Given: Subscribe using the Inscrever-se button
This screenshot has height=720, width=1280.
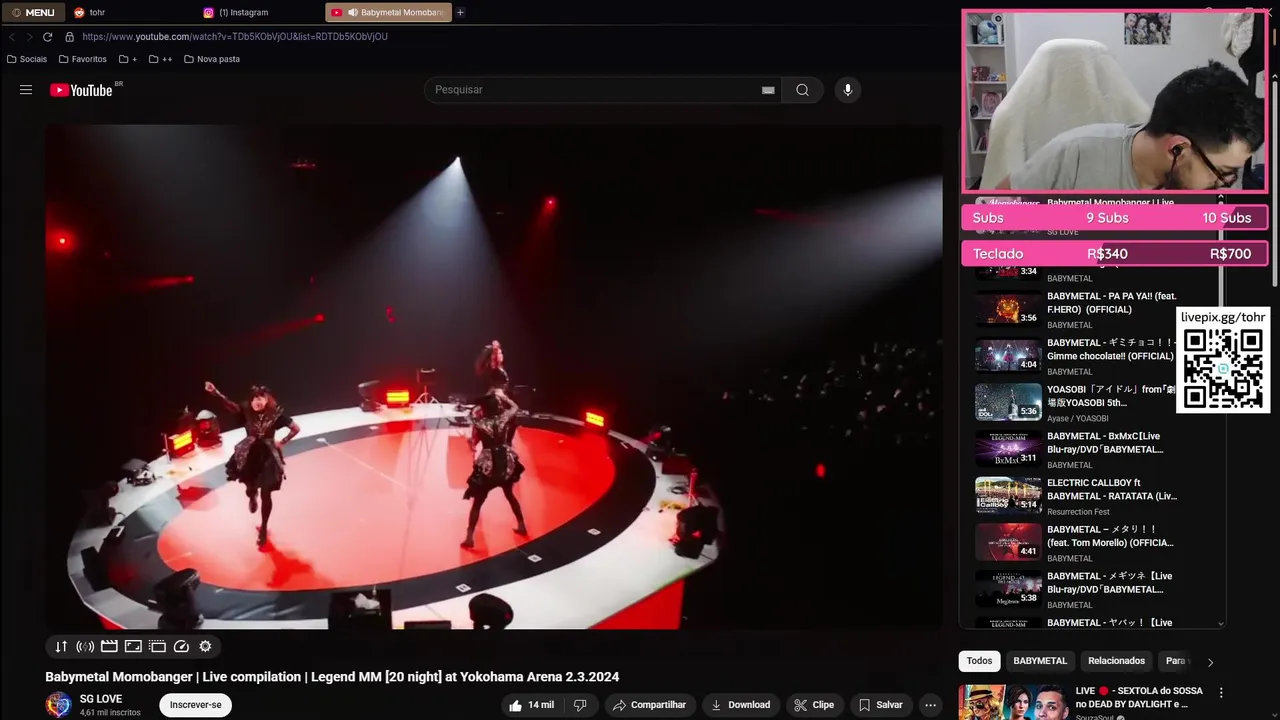Looking at the screenshot, I should coord(195,705).
